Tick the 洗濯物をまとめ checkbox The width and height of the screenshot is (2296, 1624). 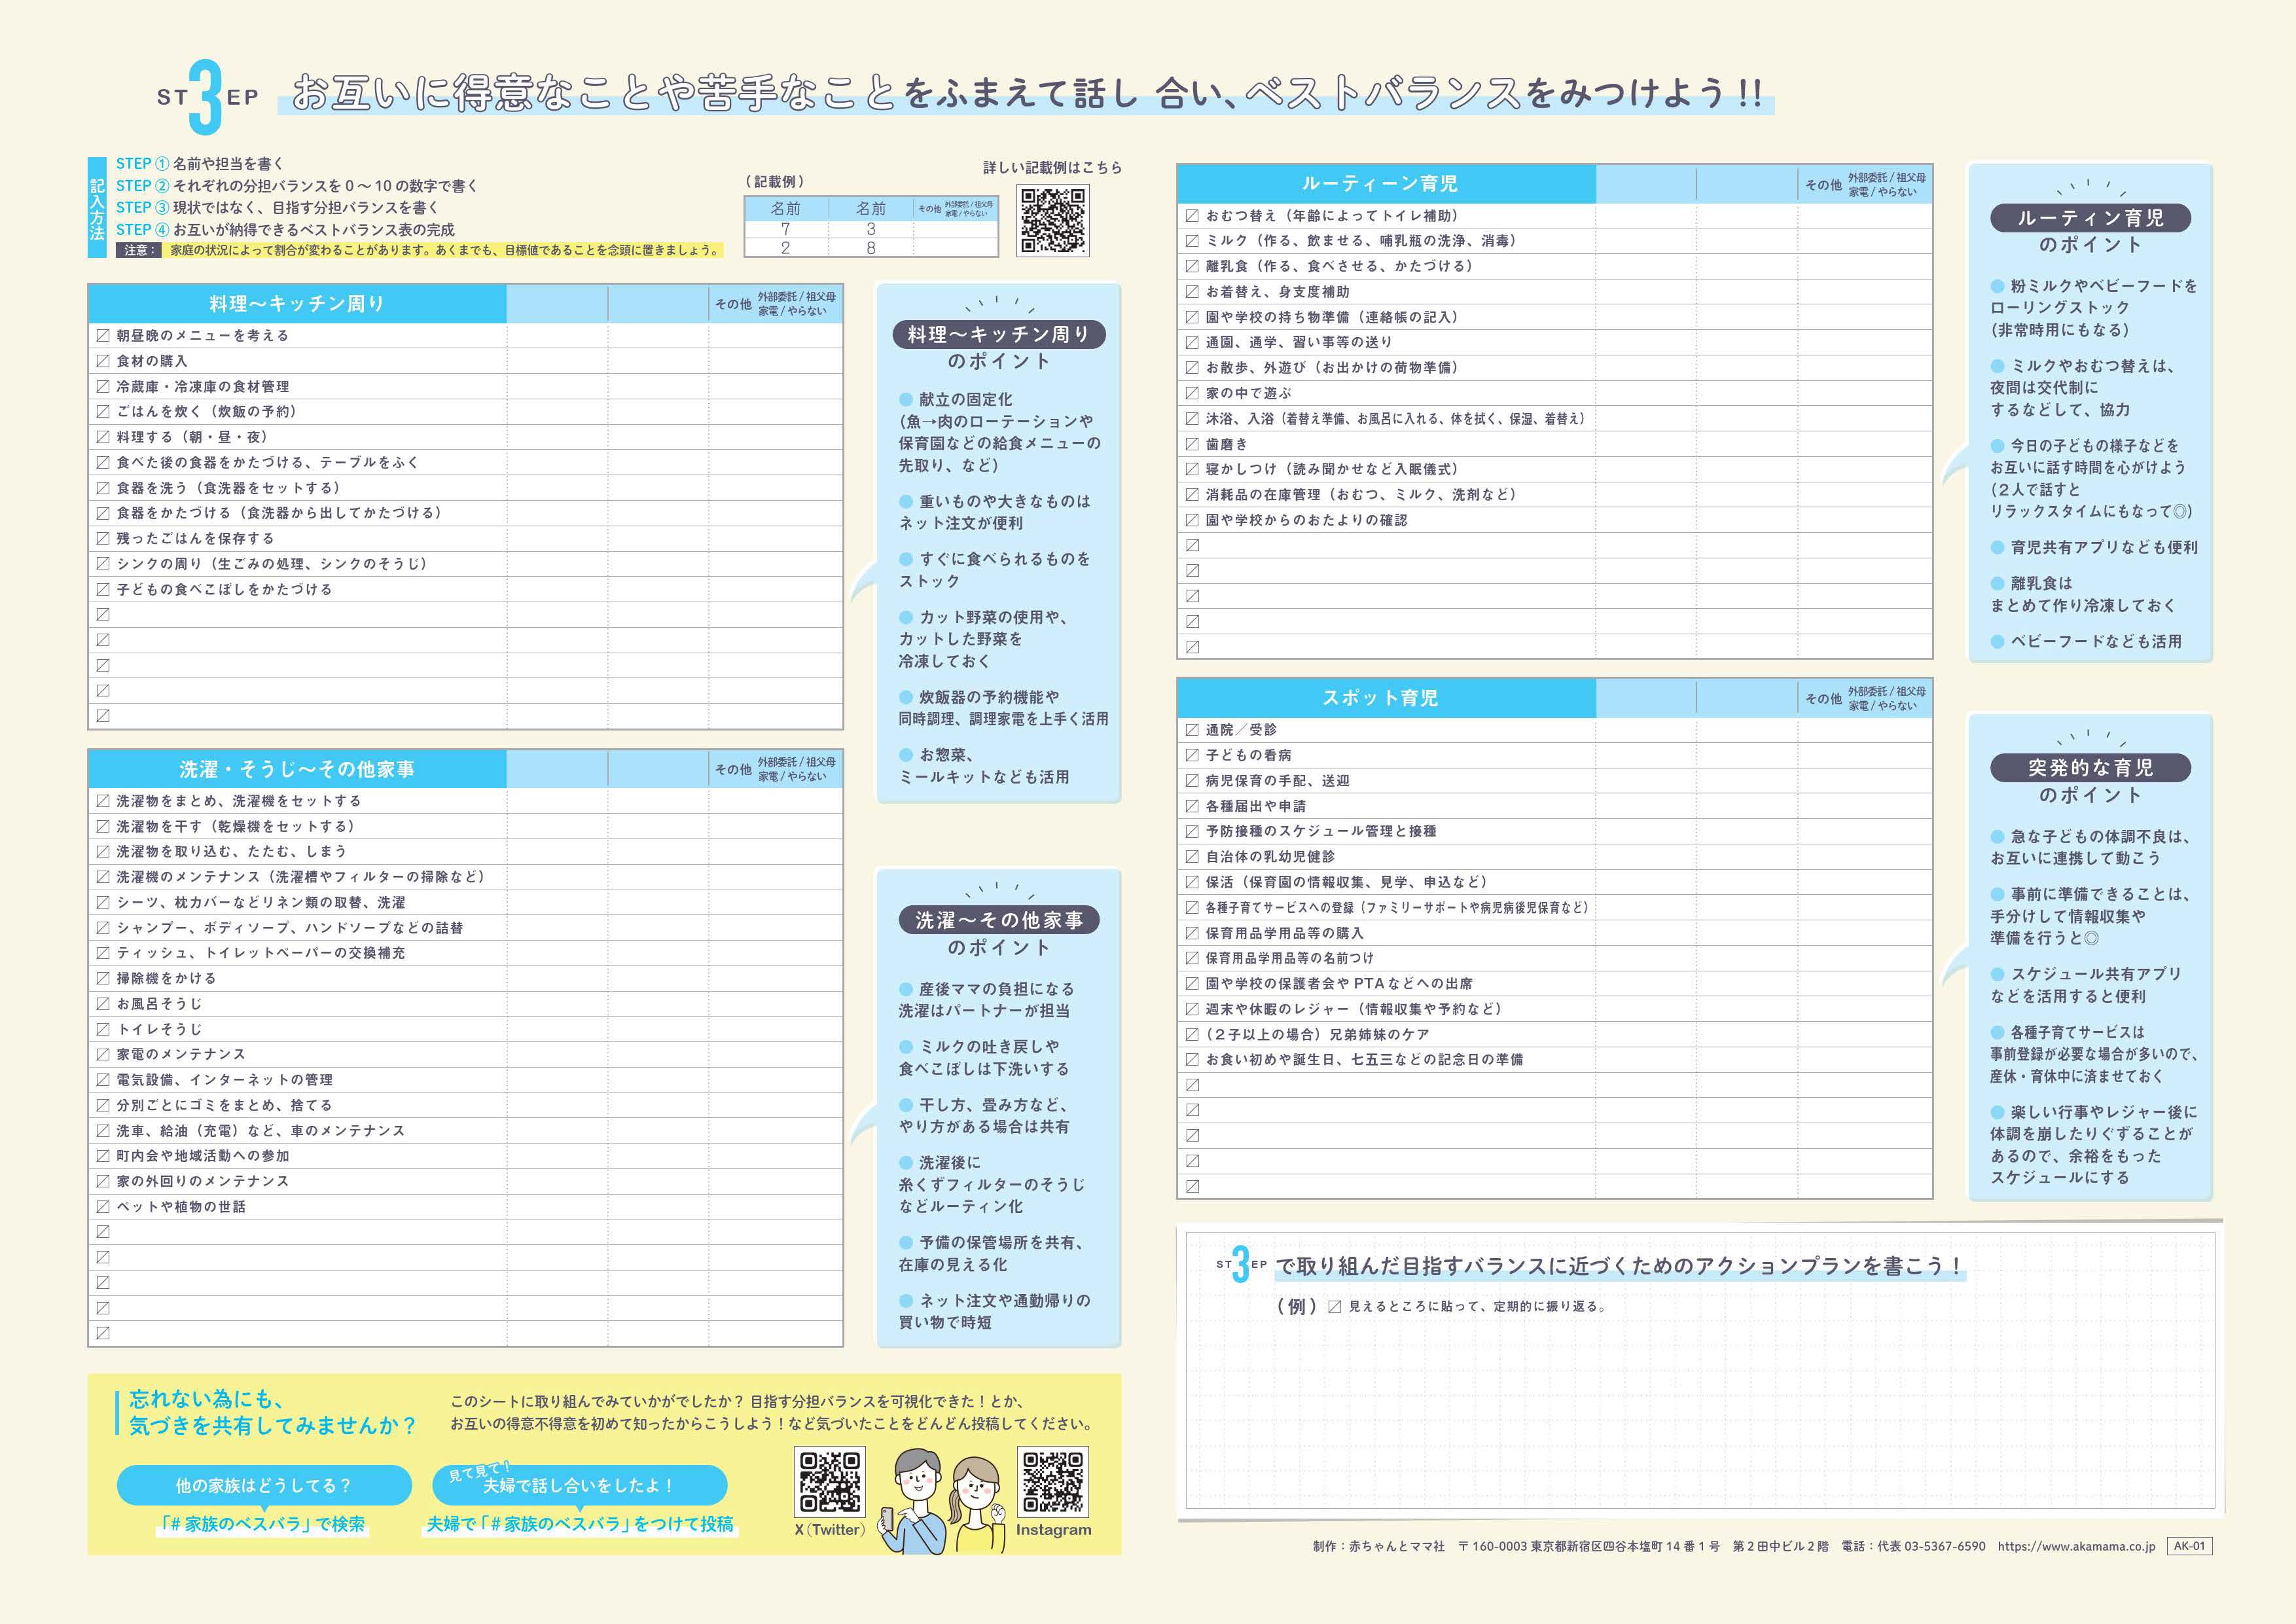coord(103,801)
